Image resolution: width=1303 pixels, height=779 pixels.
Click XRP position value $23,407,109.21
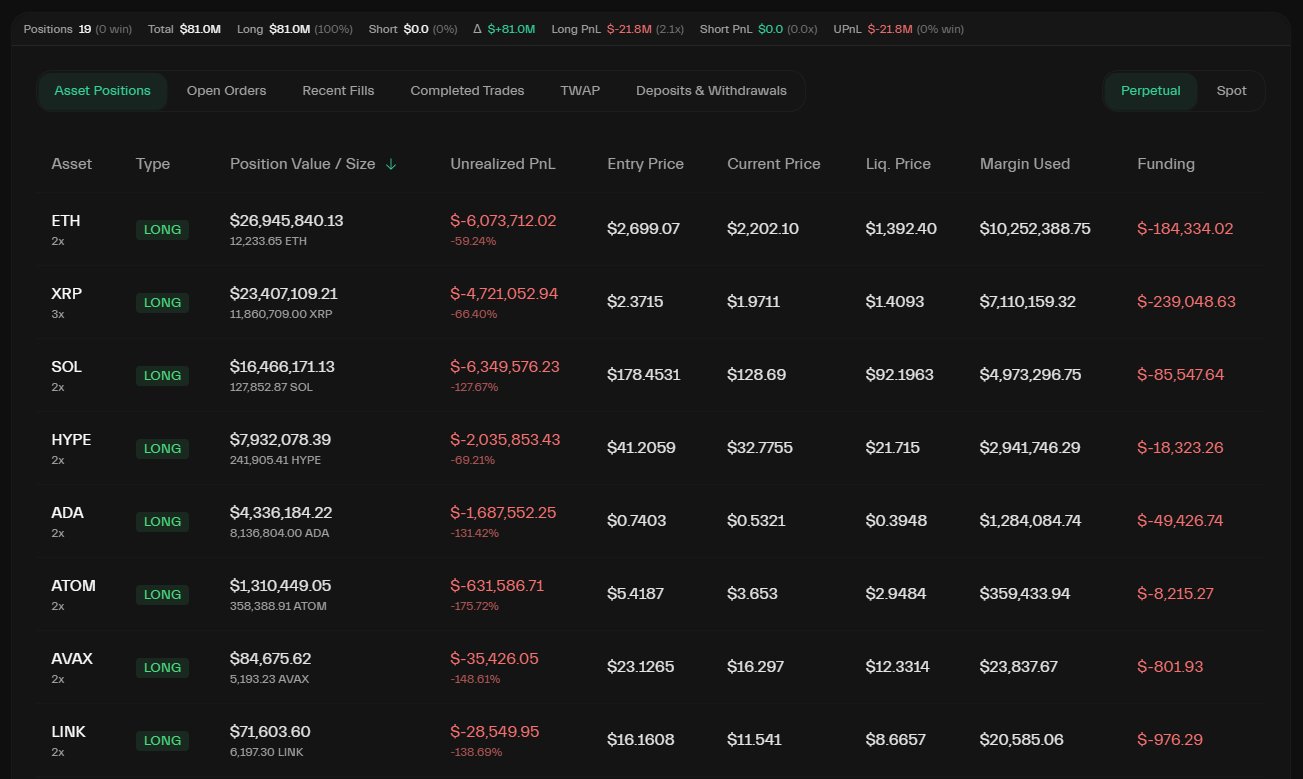point(283,294)
